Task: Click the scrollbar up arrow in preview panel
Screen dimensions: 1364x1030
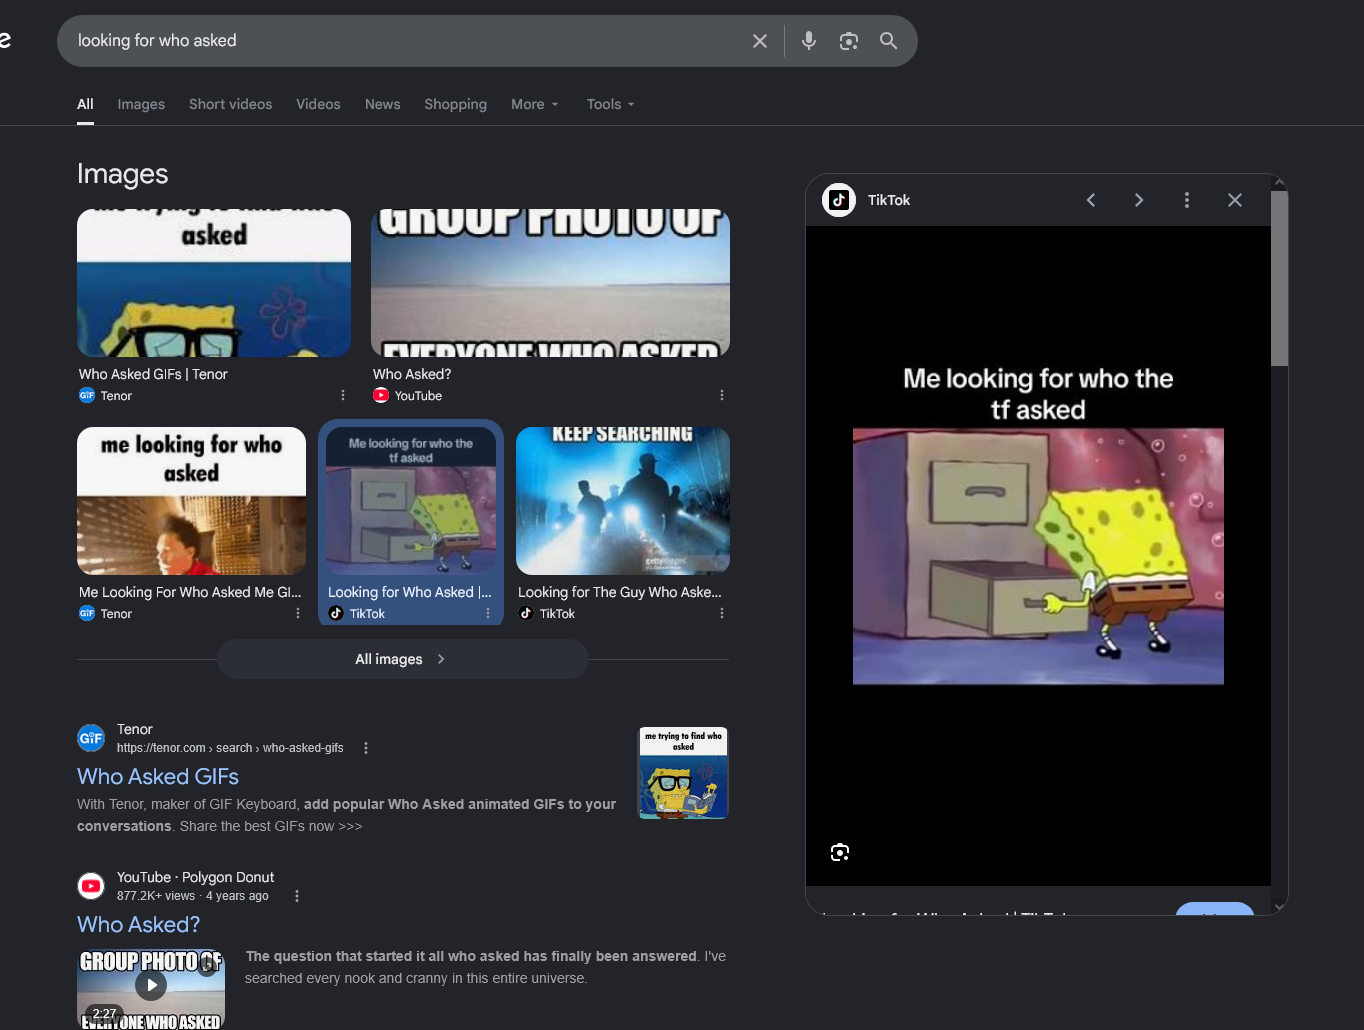Action: (1279, 182)
